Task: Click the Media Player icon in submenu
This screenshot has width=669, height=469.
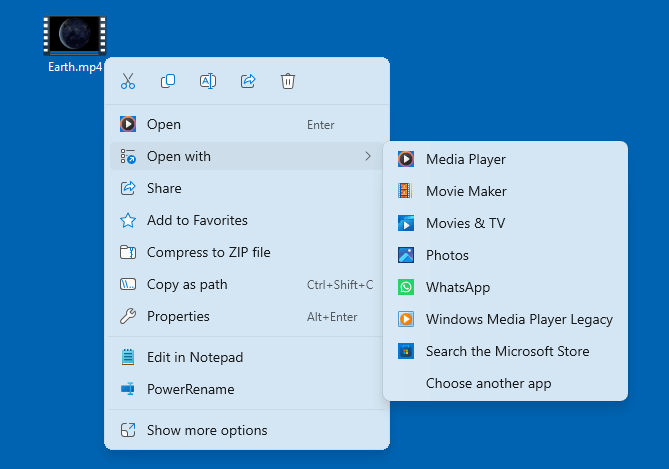Action: pyautogui.click(x=405, y=159)
